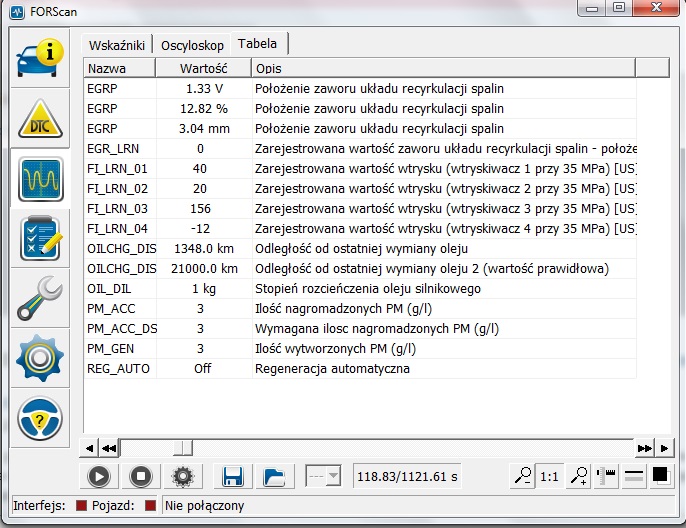686x528 pixels.
Task: Click the Wartość column header
Action: pos(203,69)
